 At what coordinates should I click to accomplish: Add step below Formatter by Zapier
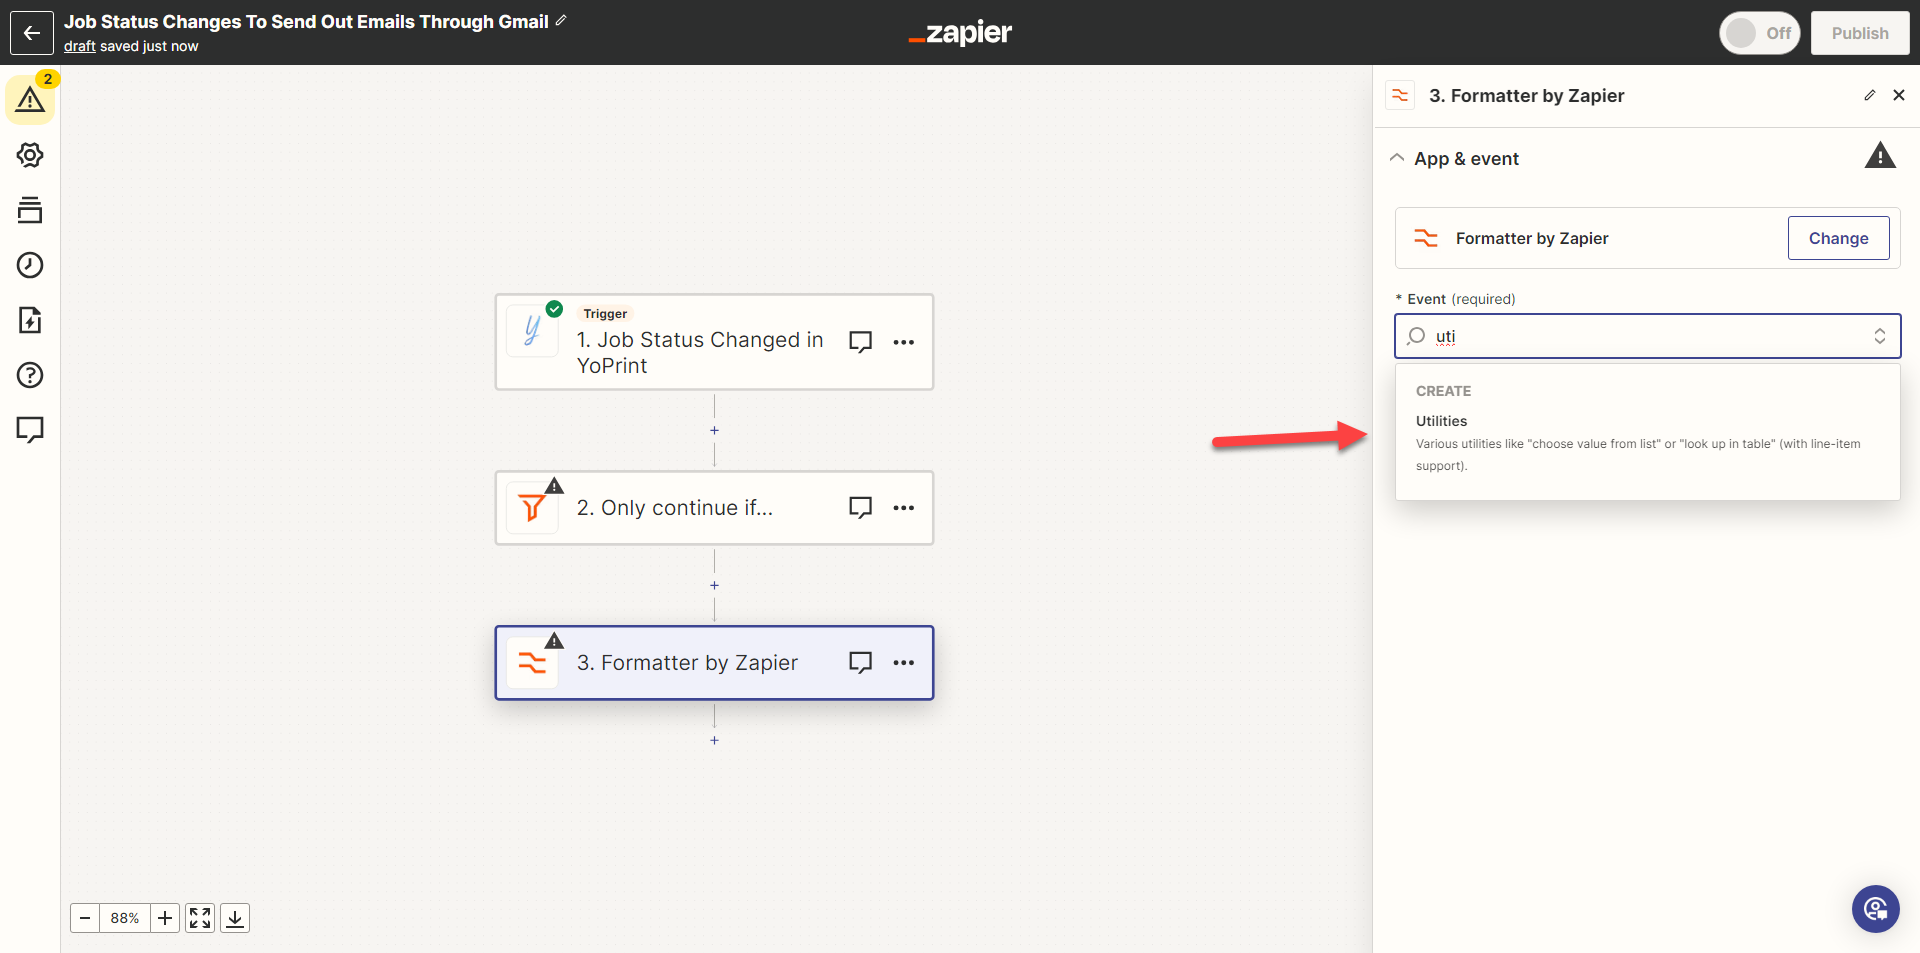pyautogui.click(x=714, y=740)
